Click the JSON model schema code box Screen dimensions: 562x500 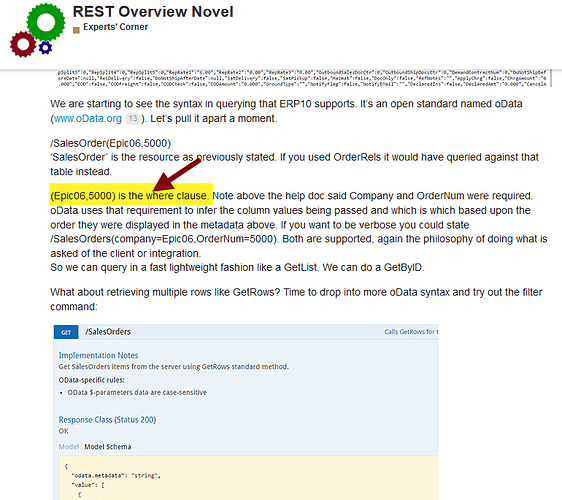point(248,477)
